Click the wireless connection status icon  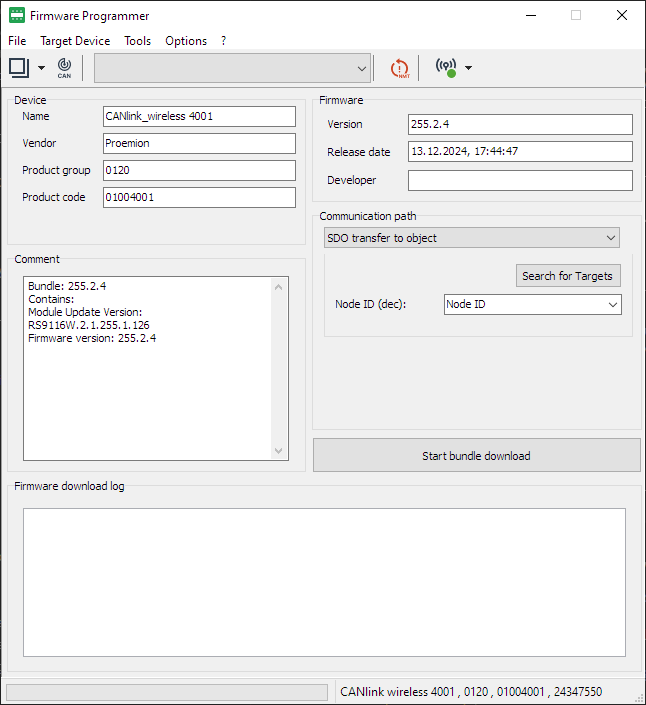point(446,68)
